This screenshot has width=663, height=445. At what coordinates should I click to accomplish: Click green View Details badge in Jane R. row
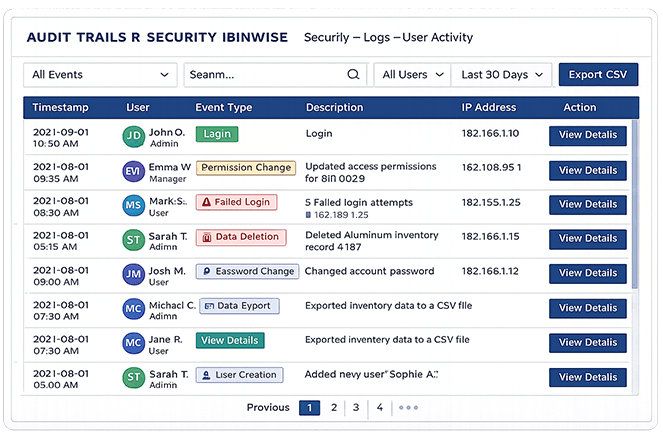pyautogui.click(x=230, y=341)
